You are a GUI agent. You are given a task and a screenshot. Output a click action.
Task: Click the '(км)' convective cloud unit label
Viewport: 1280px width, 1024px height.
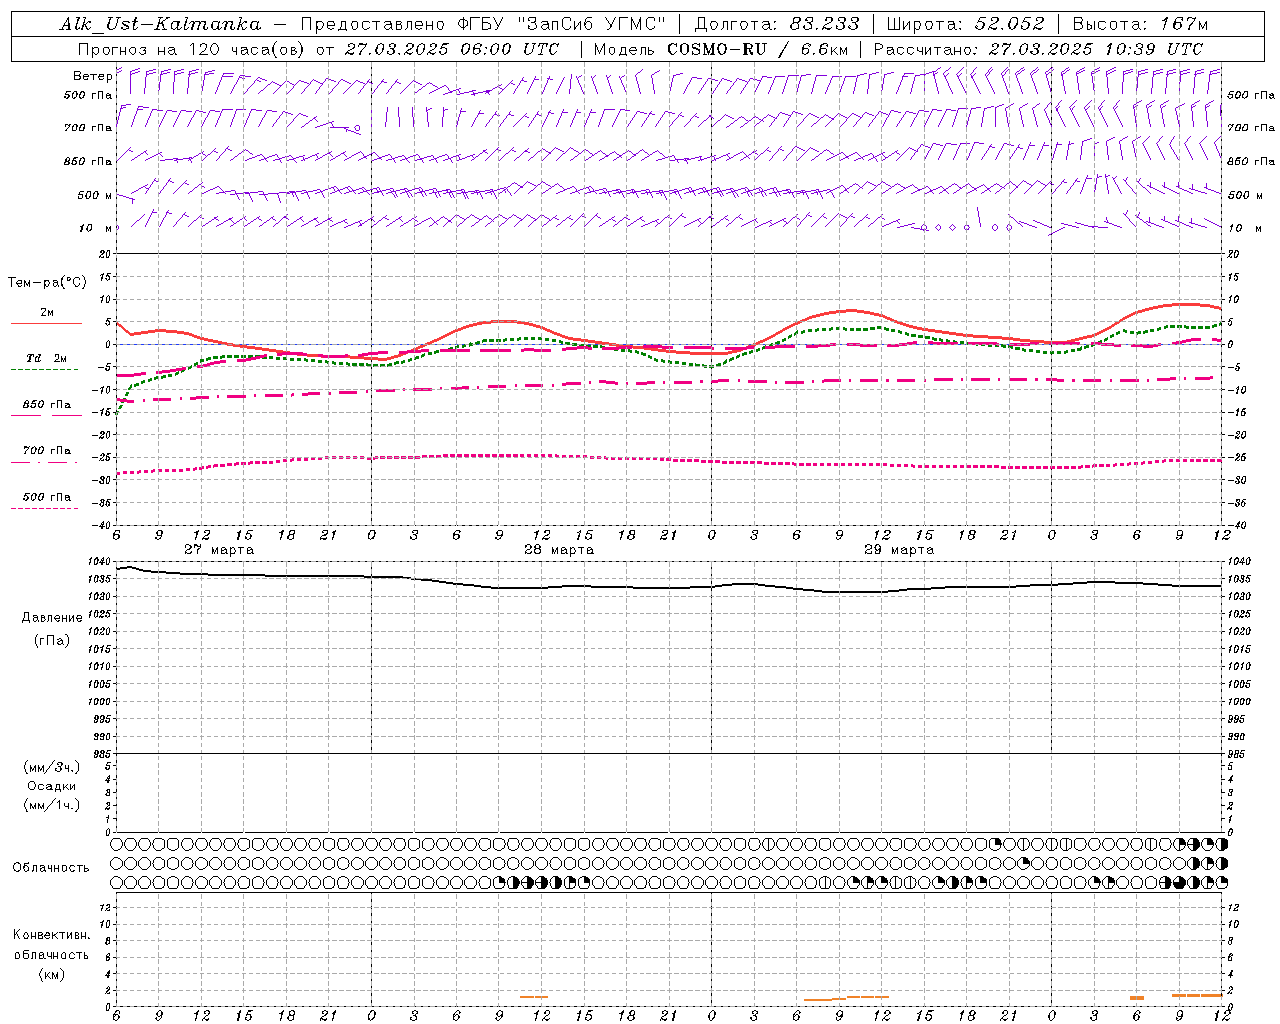[52, 974]
